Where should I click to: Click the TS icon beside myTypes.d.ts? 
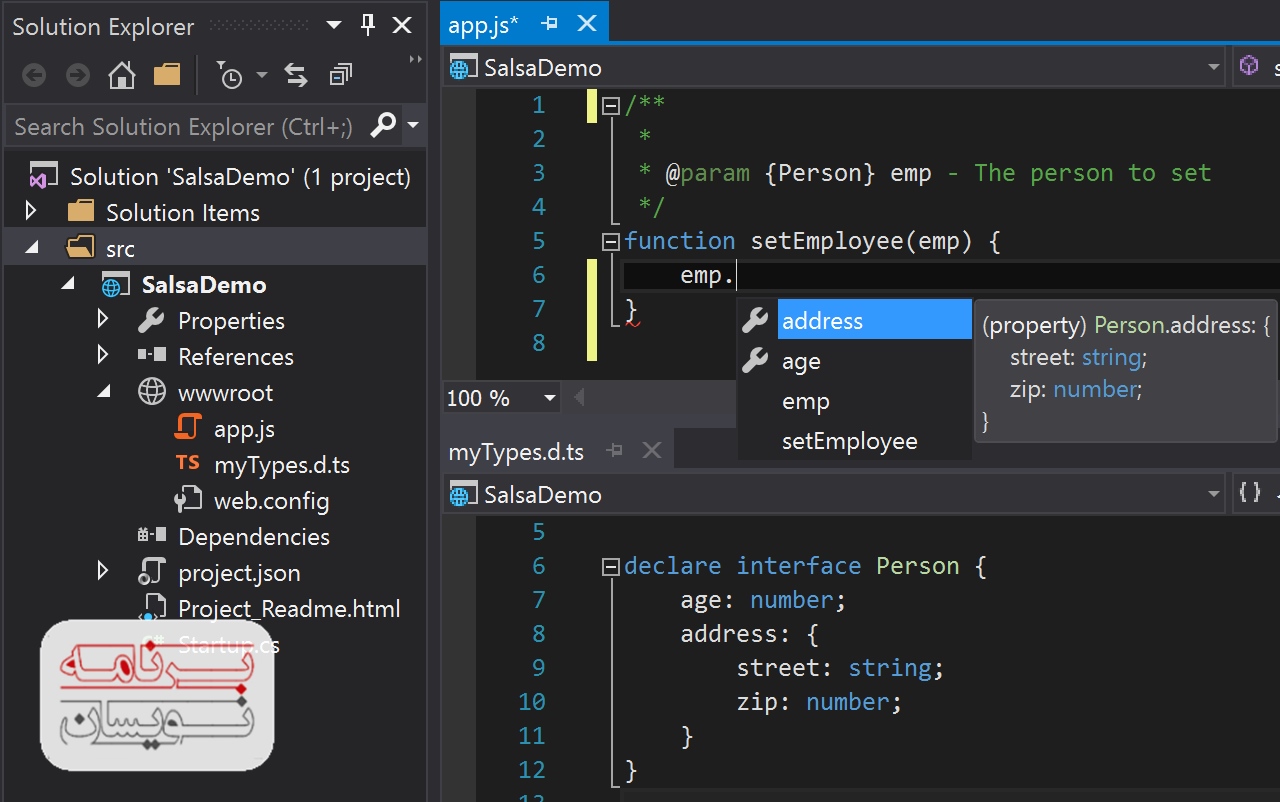pyautogui.click(x=188, y=464)
